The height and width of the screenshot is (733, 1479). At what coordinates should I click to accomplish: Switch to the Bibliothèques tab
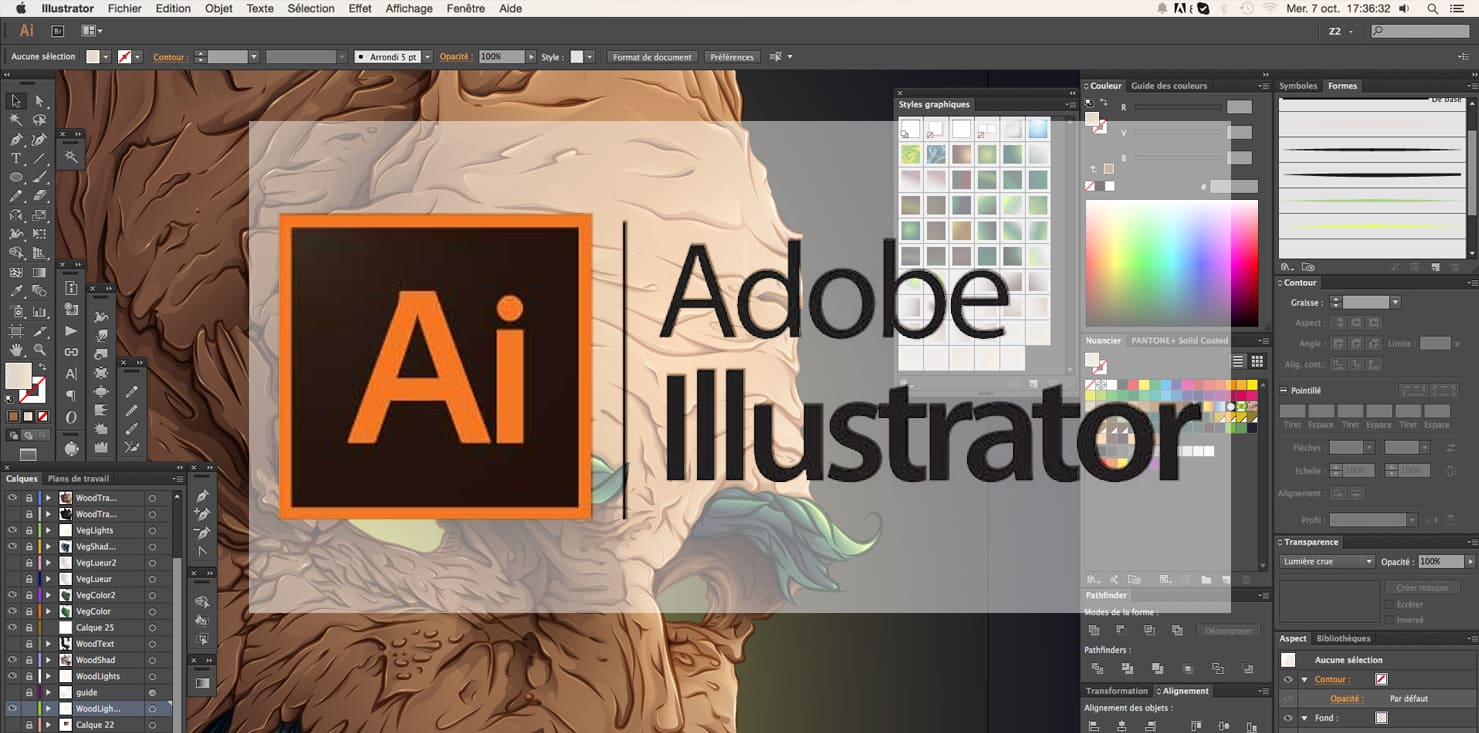(x=1343, y=638)
